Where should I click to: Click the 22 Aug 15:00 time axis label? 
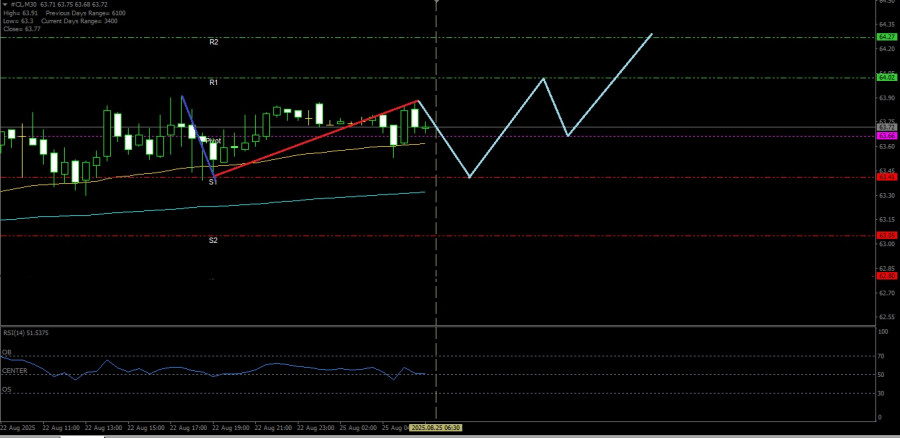click(148, 428)
